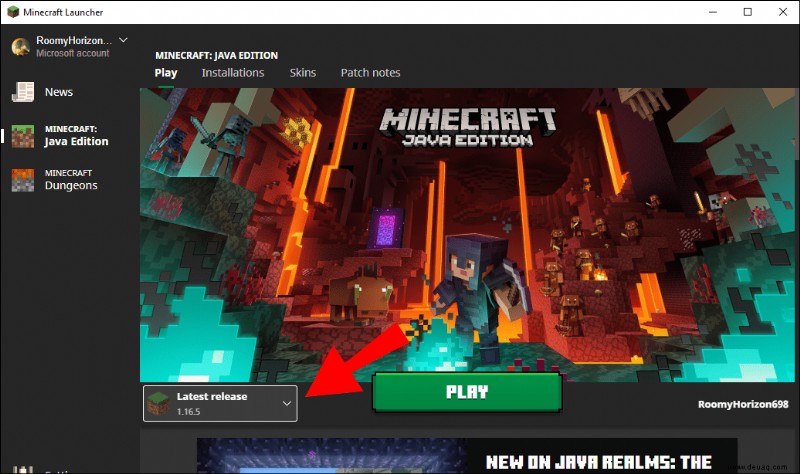Expand the account dropdown chevron
The height and width of the screenshot is (474, 800).
click(x=123, y=40)
